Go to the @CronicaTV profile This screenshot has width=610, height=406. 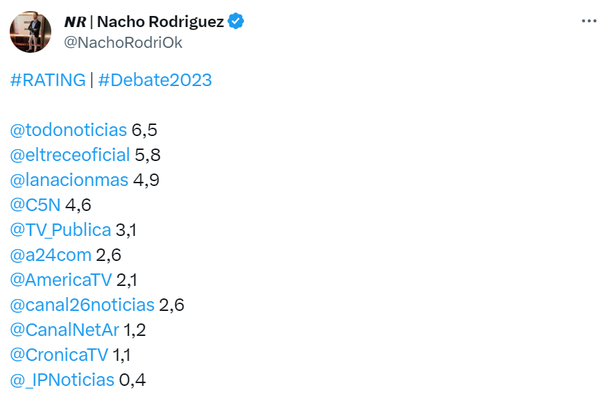coord(59,354)
